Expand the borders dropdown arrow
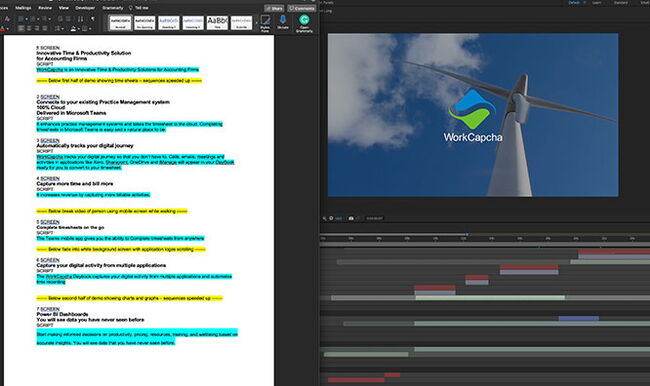Image resolution: width=650 pixels, height=386 pixels. point(90,29)
